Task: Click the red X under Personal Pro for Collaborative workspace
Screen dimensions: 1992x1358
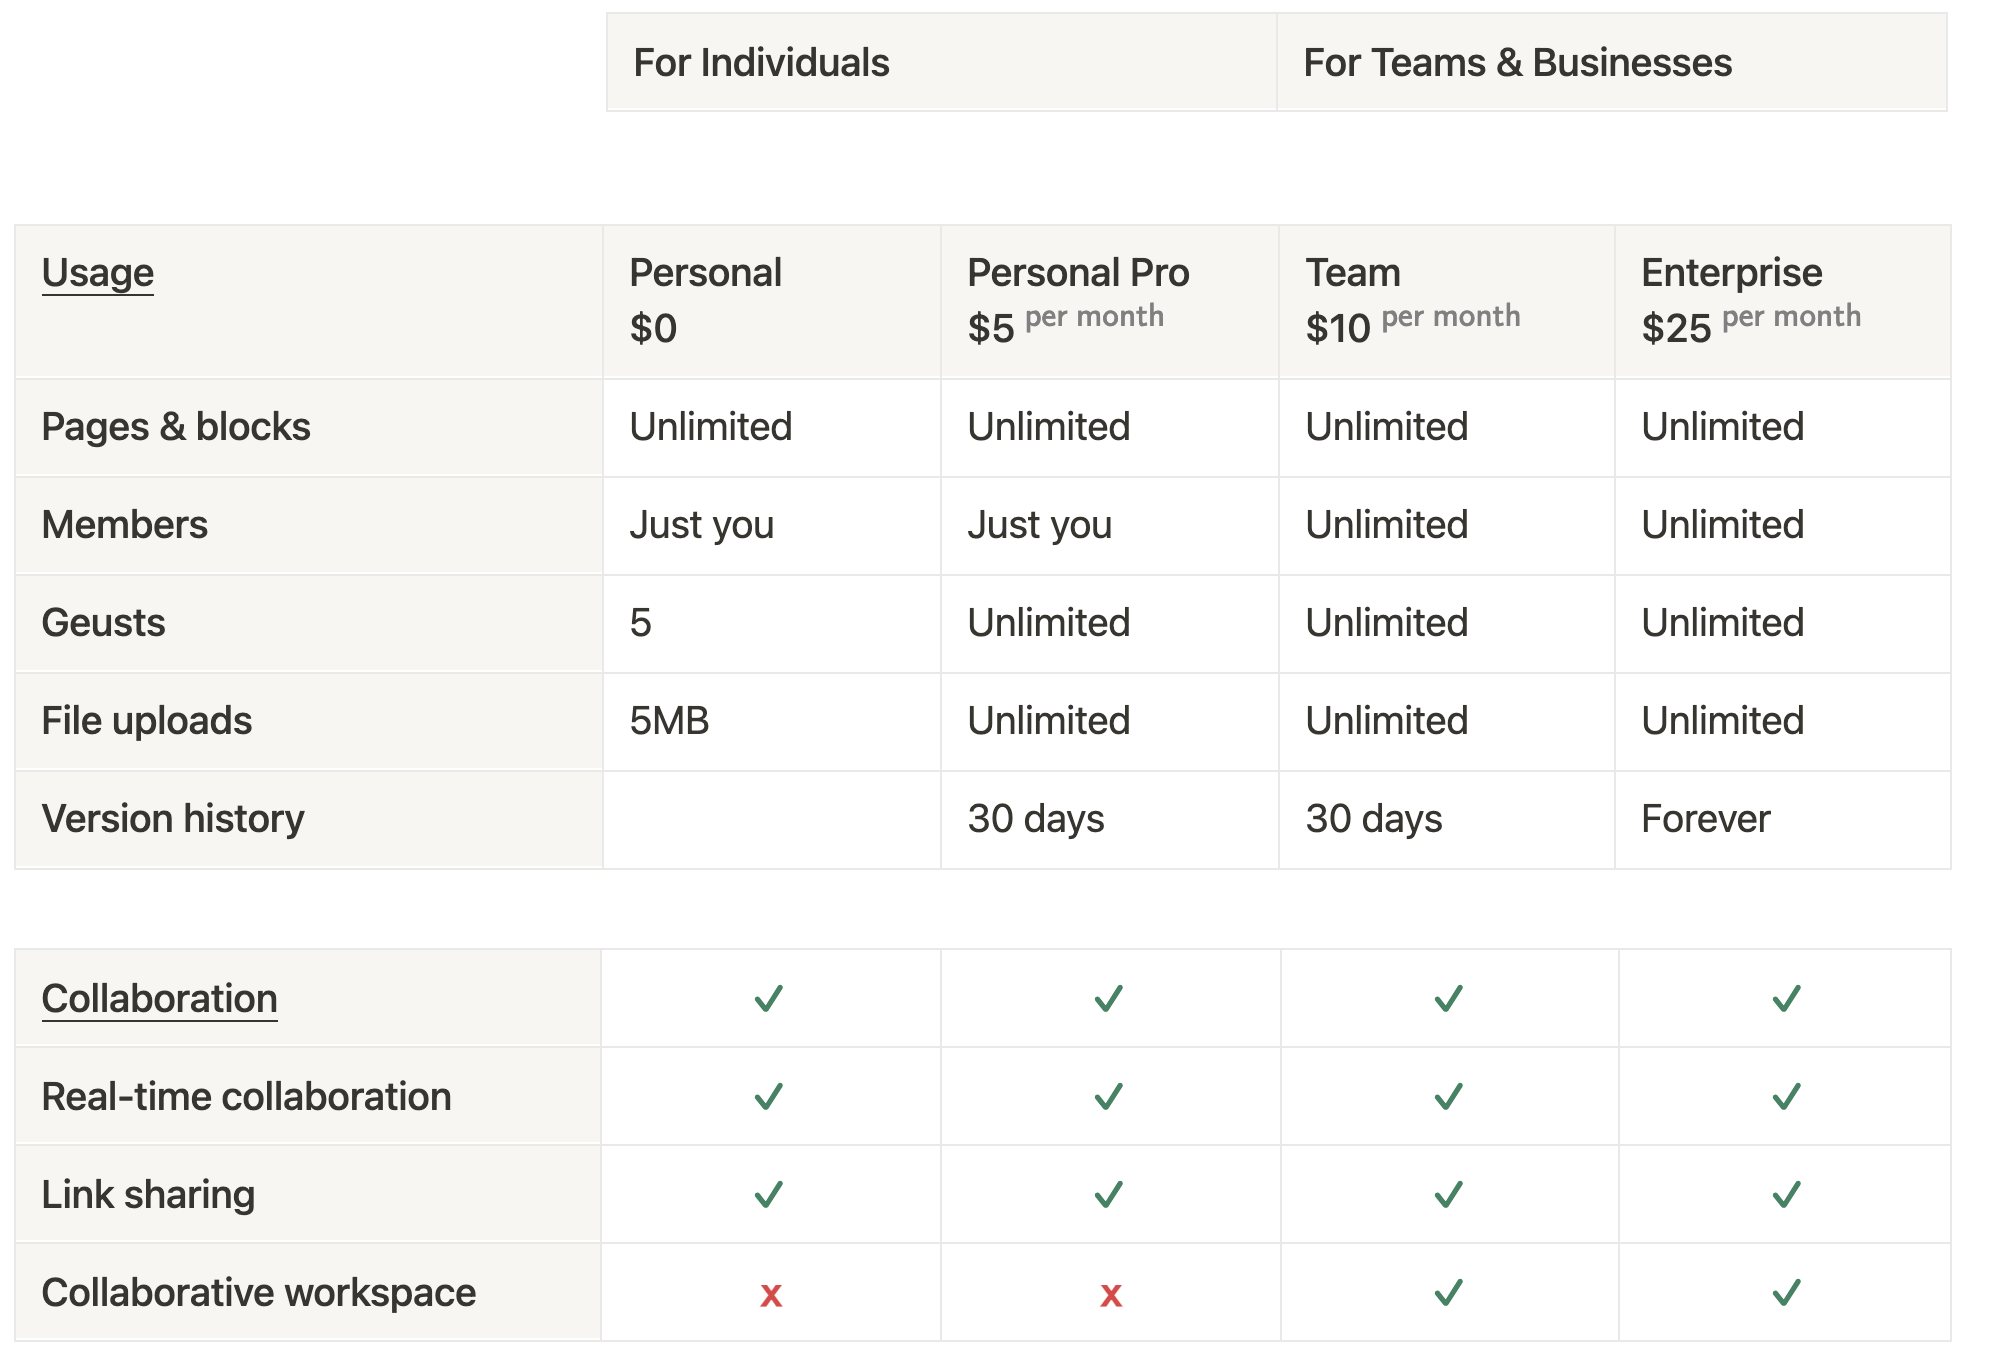Action: [x=1110, y=1295]
